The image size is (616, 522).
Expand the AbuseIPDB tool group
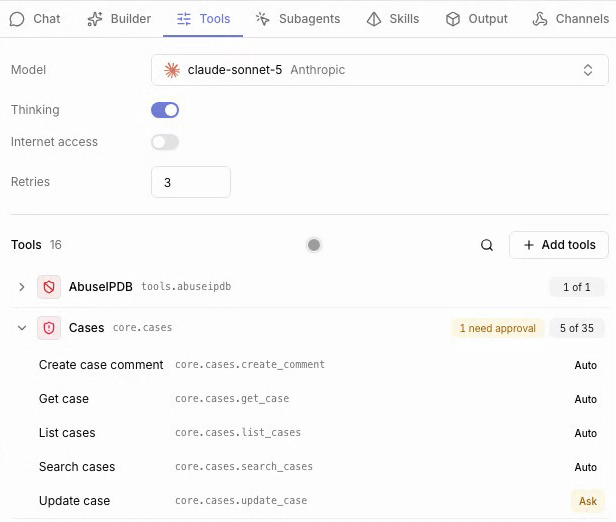(x=22, y=287)
